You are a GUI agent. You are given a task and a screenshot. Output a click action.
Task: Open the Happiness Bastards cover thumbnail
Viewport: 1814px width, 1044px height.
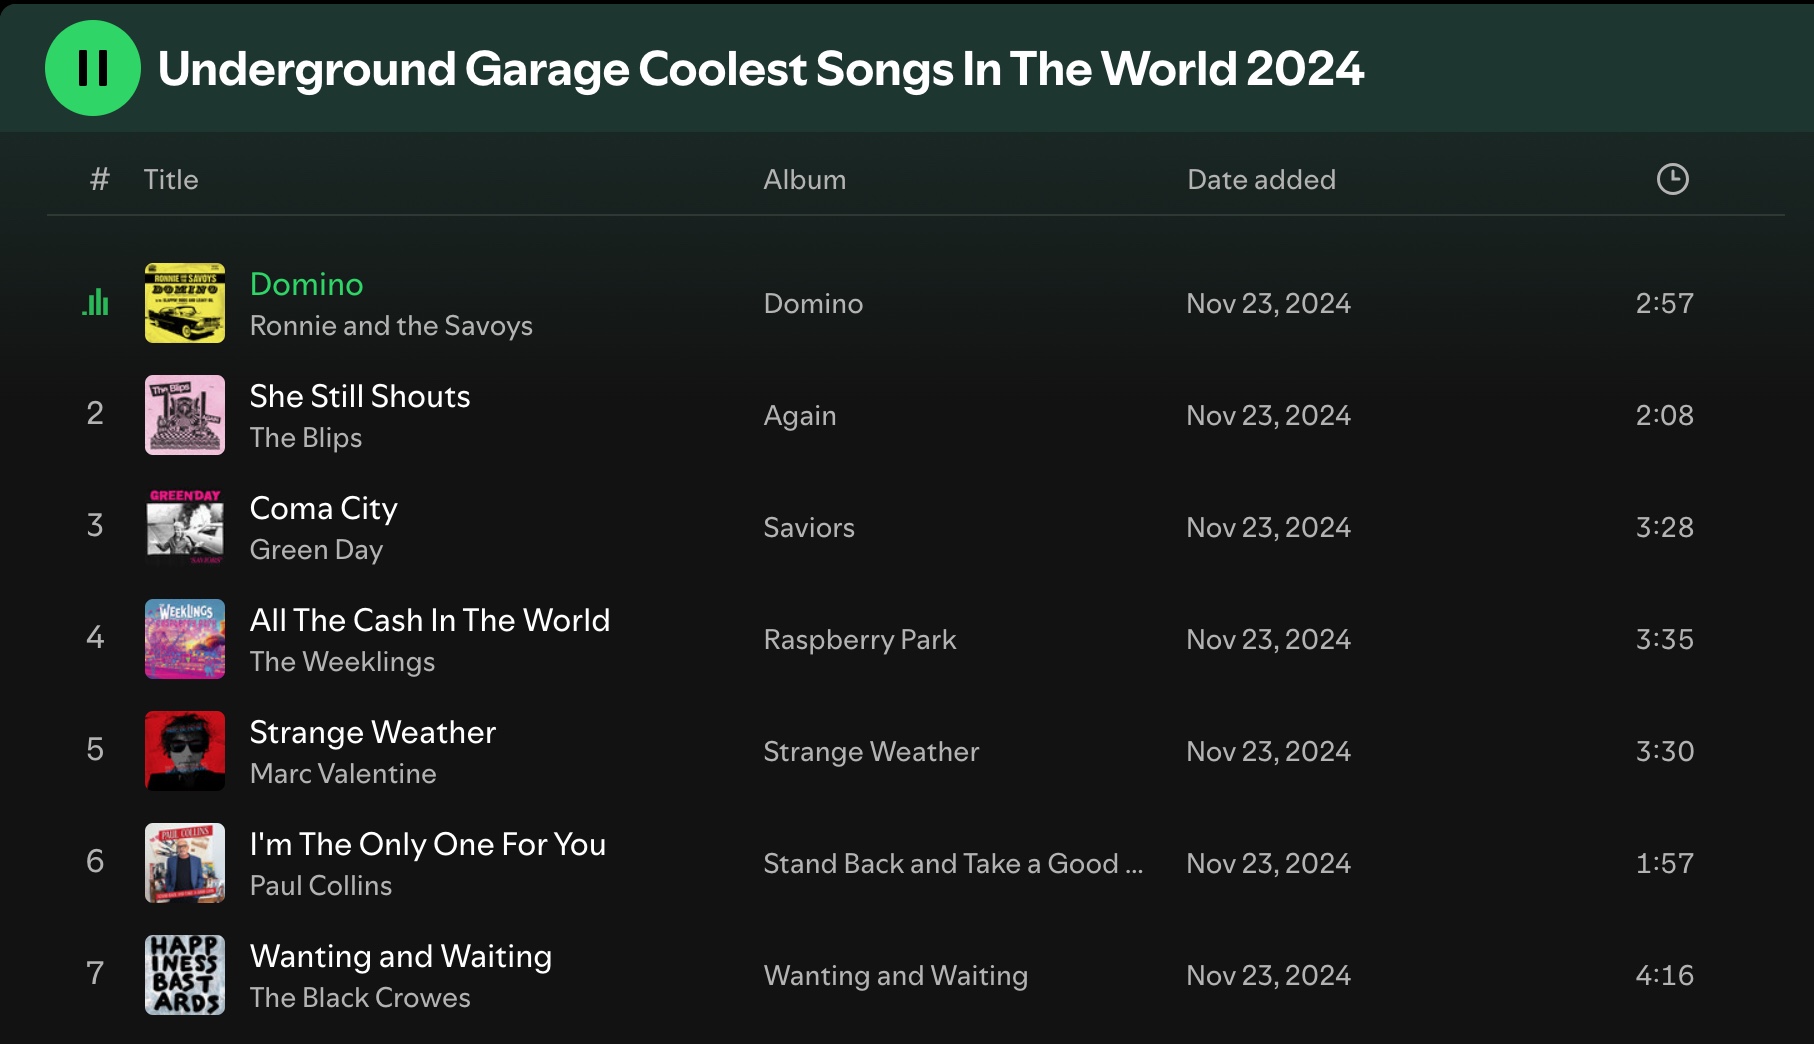(185, 975)
